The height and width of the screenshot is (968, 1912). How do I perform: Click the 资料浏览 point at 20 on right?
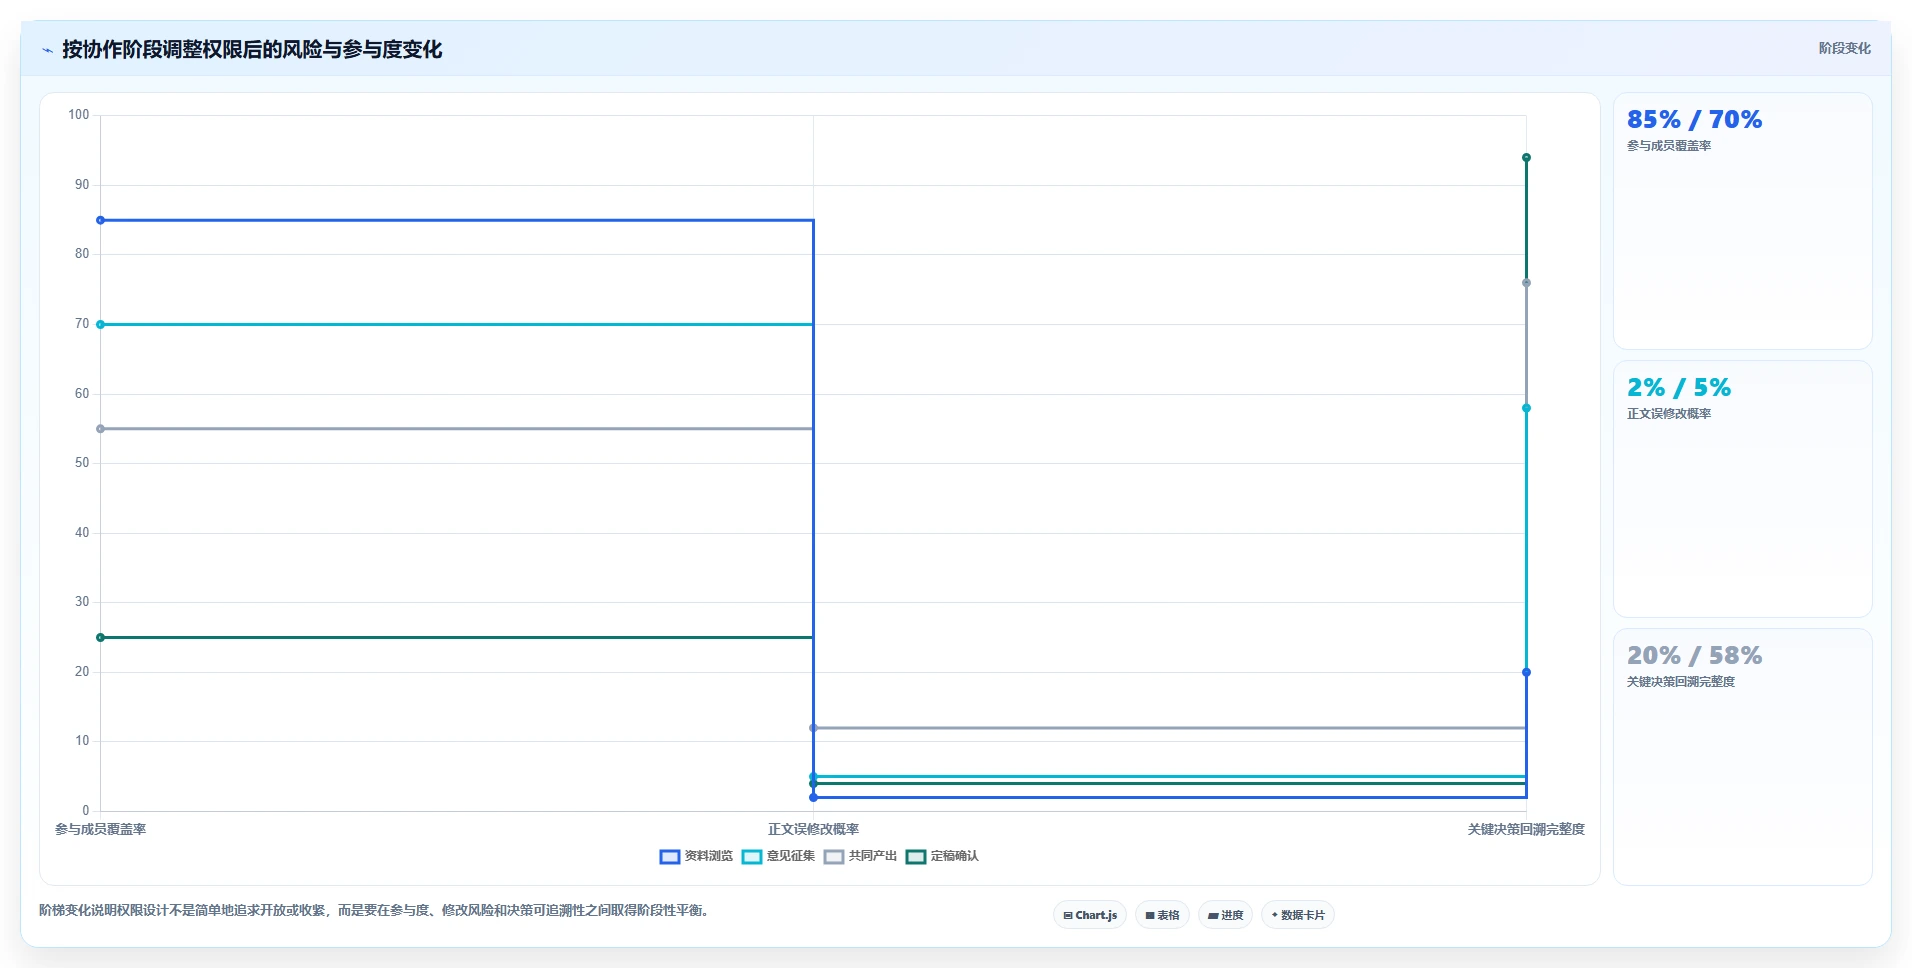click(x=1526, y=672)
